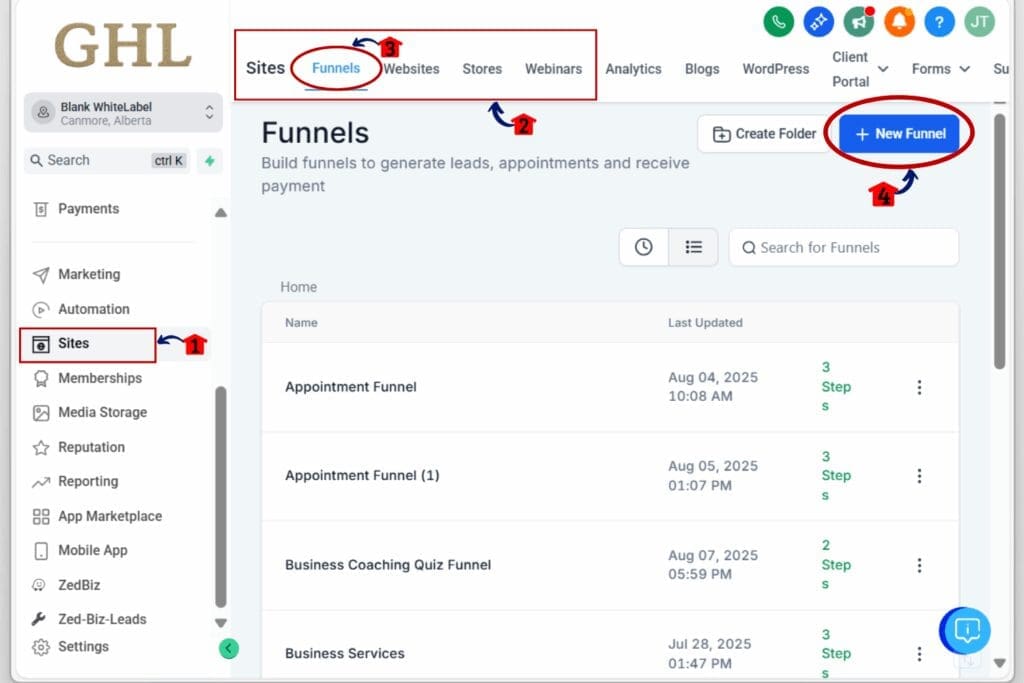Image resolution: width=1024 pixels, height=683 pixels.
Task: Click the New Funnel button
Action: [x=899, y=134]
